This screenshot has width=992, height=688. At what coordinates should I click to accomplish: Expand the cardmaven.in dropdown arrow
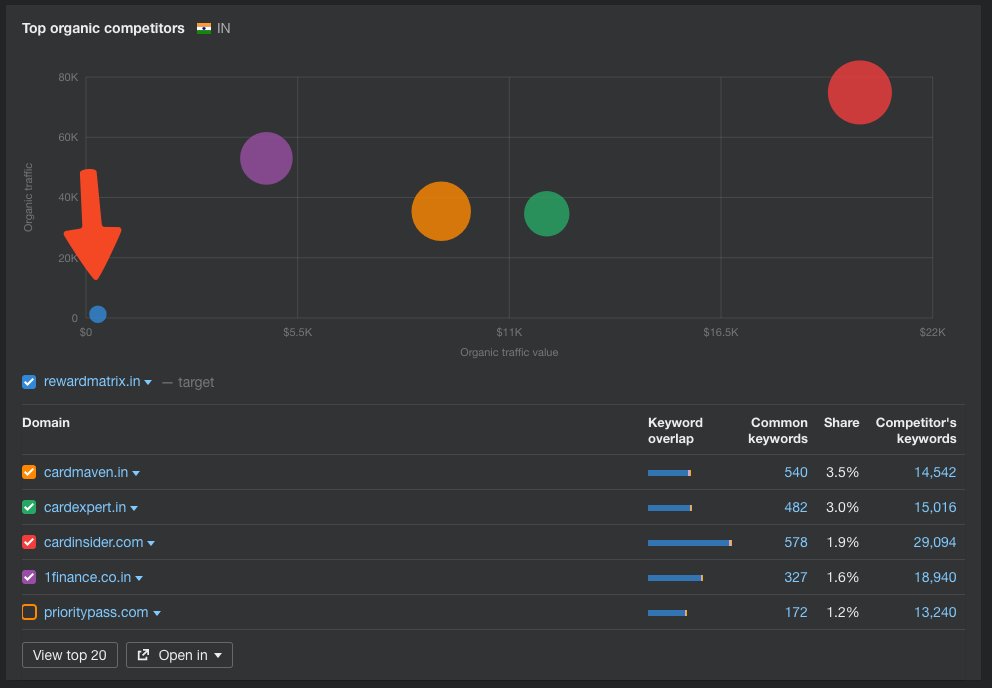point(136,473)
